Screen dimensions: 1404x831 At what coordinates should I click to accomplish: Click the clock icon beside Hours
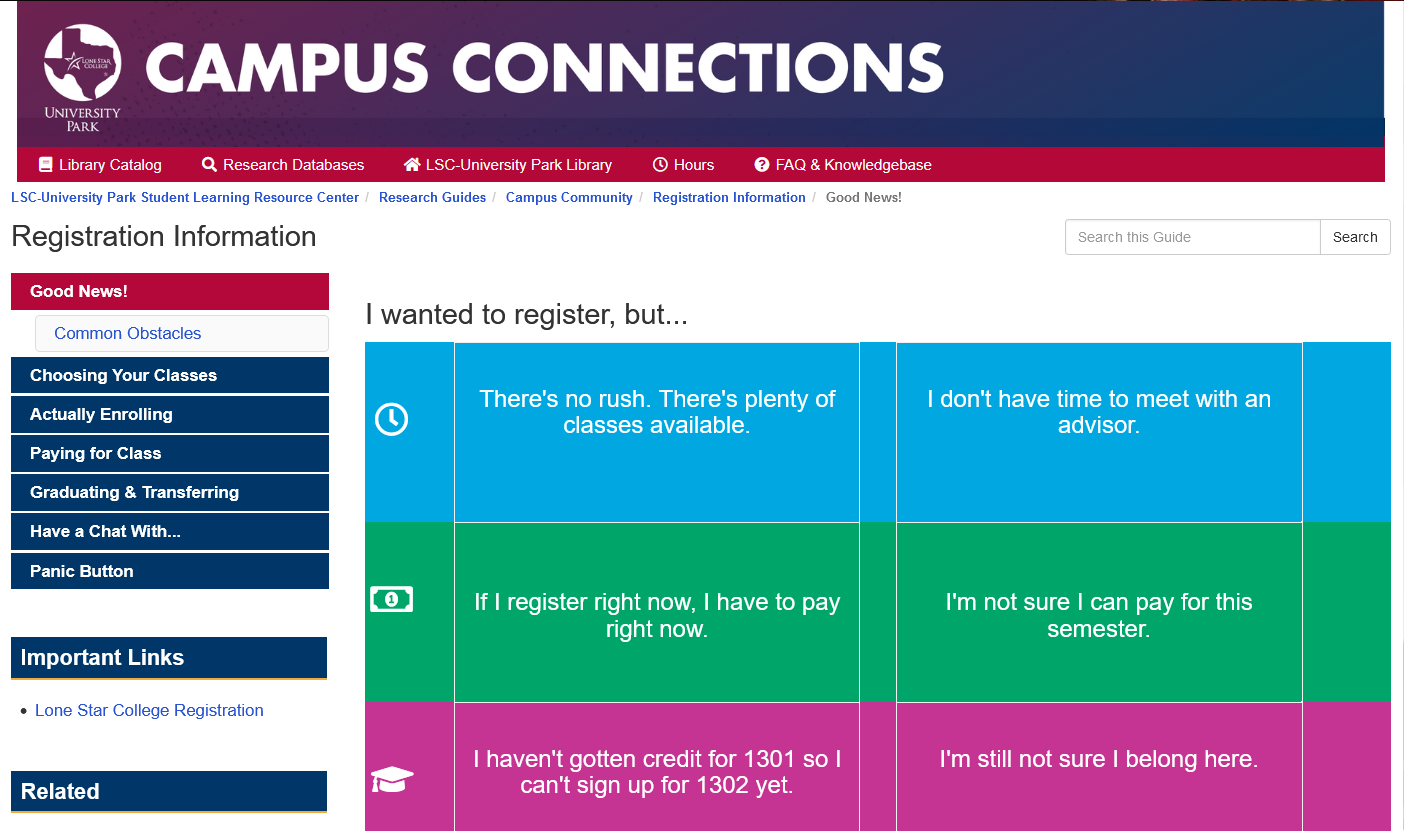(660, 164)
